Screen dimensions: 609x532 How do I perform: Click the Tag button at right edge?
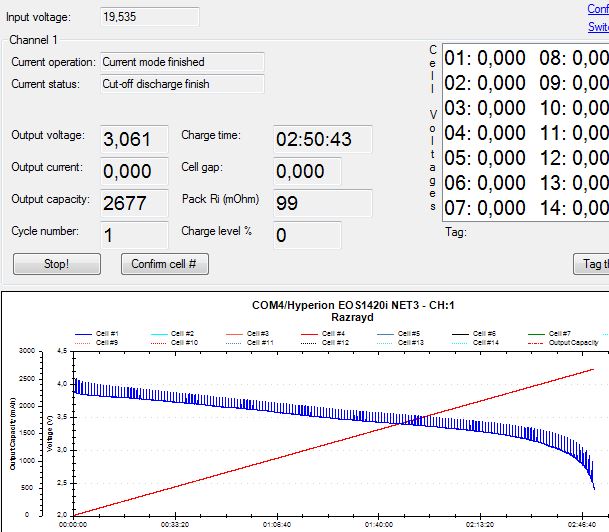590,264
